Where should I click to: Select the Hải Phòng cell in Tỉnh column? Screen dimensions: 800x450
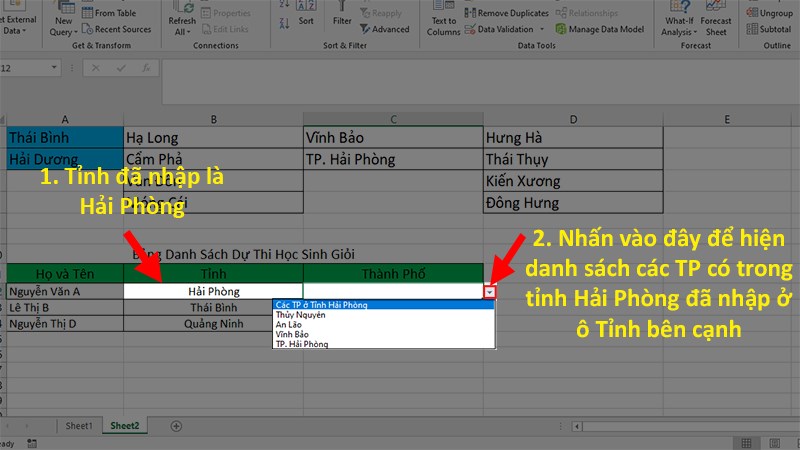click(213, 291)
